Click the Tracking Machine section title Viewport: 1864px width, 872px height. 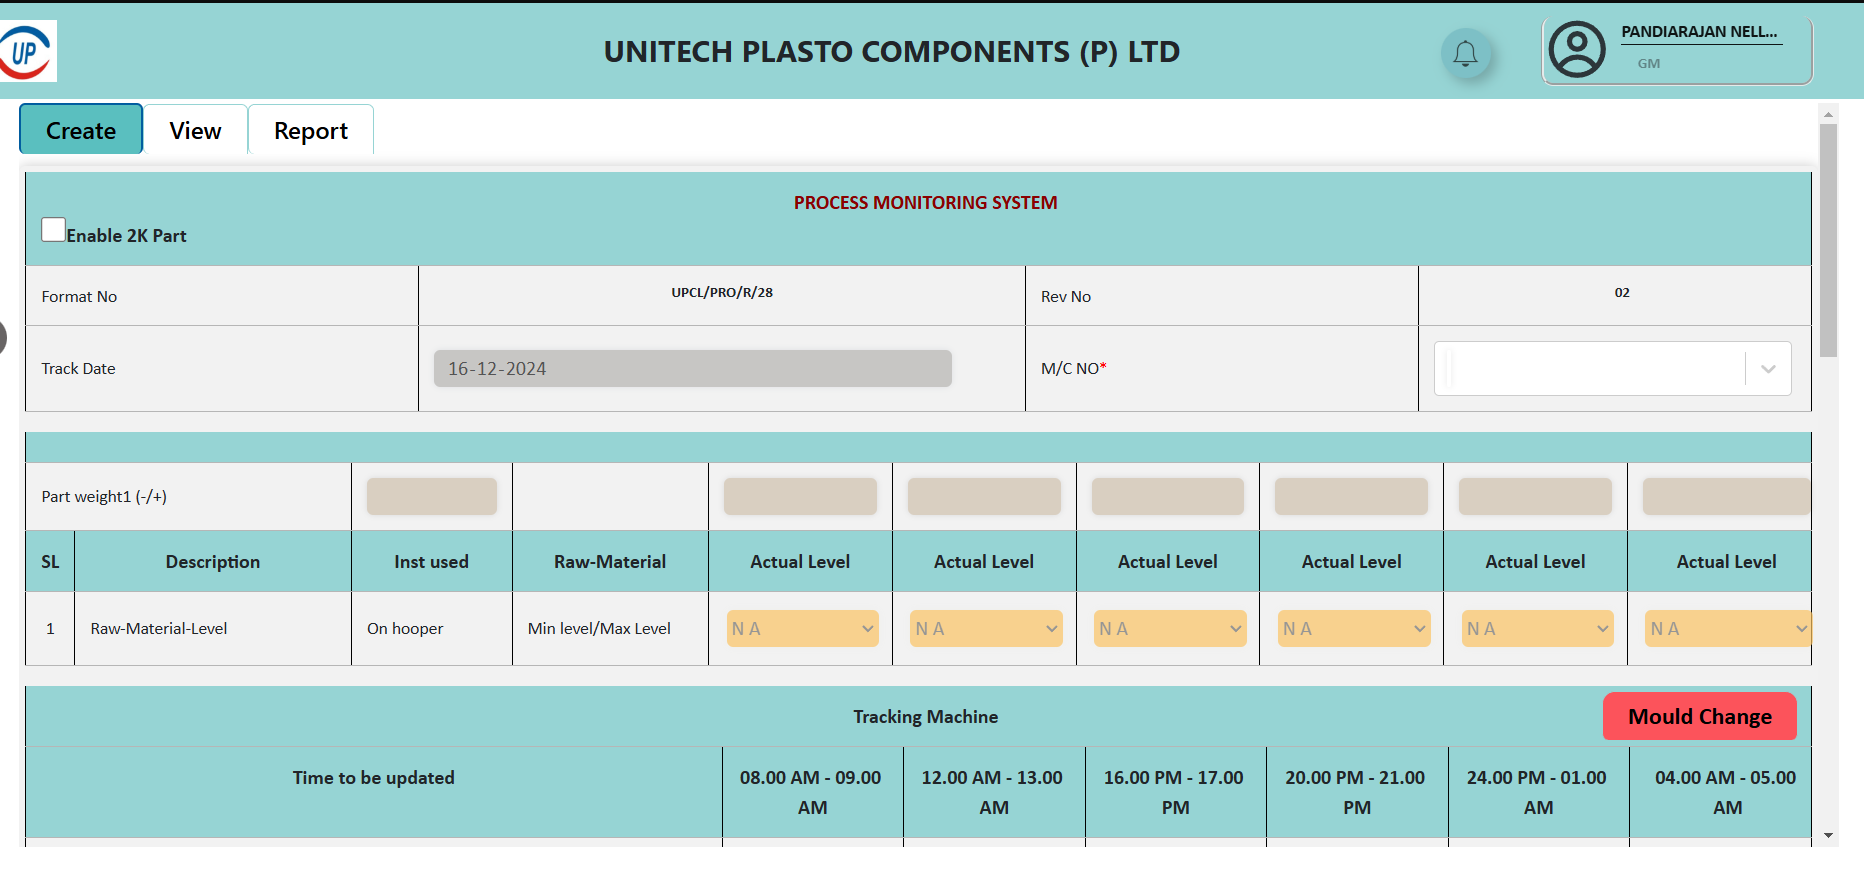(x=925, y=716)
